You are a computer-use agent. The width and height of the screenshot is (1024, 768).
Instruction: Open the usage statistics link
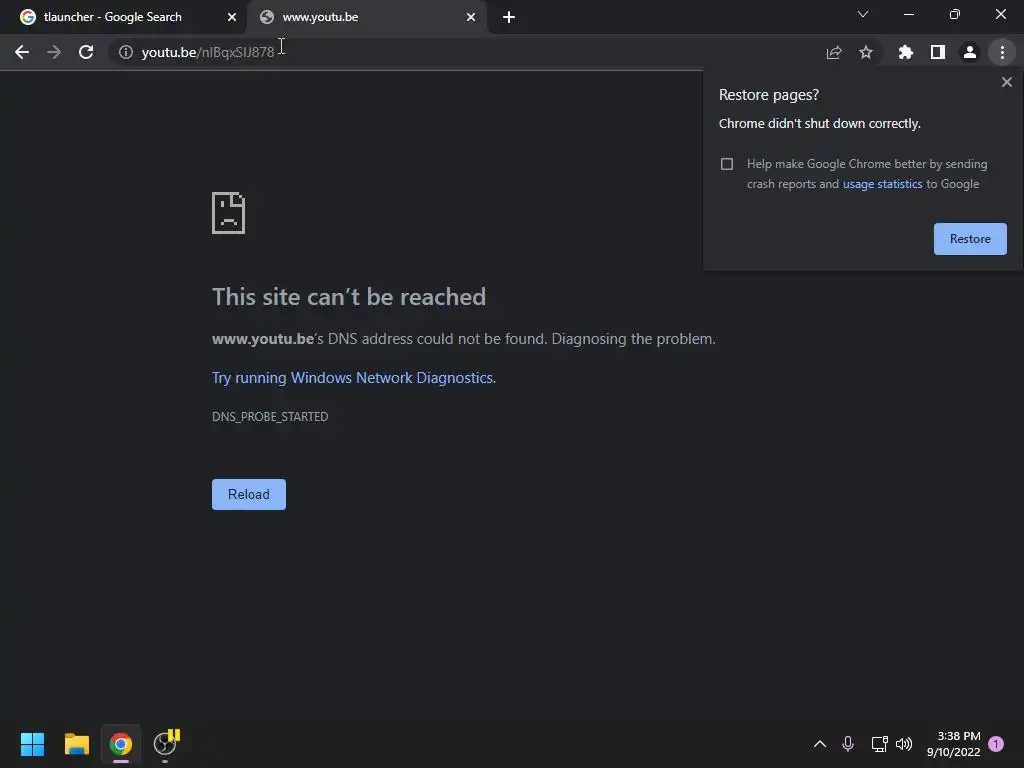(882, 184)
